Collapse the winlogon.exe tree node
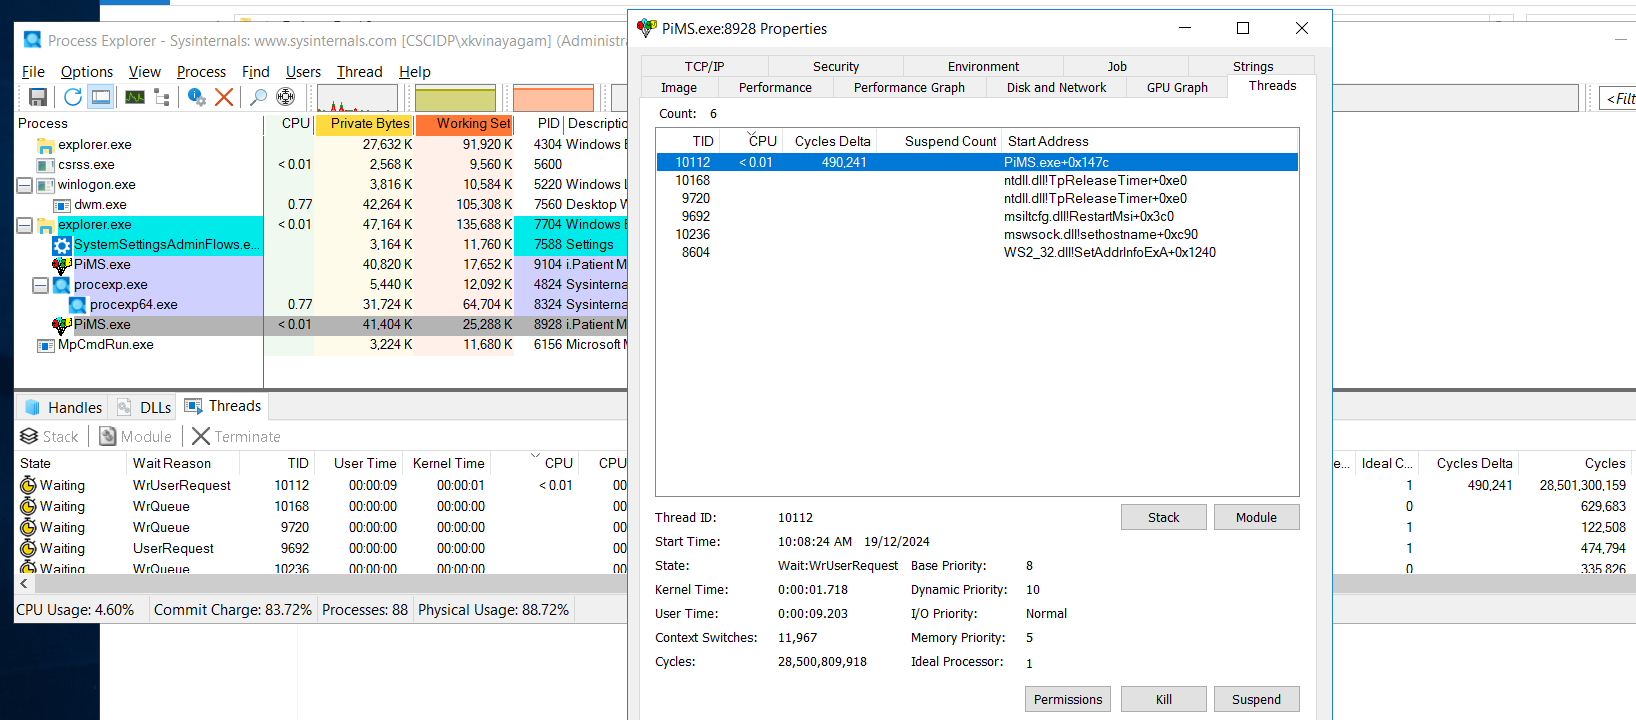 point(24,185)
